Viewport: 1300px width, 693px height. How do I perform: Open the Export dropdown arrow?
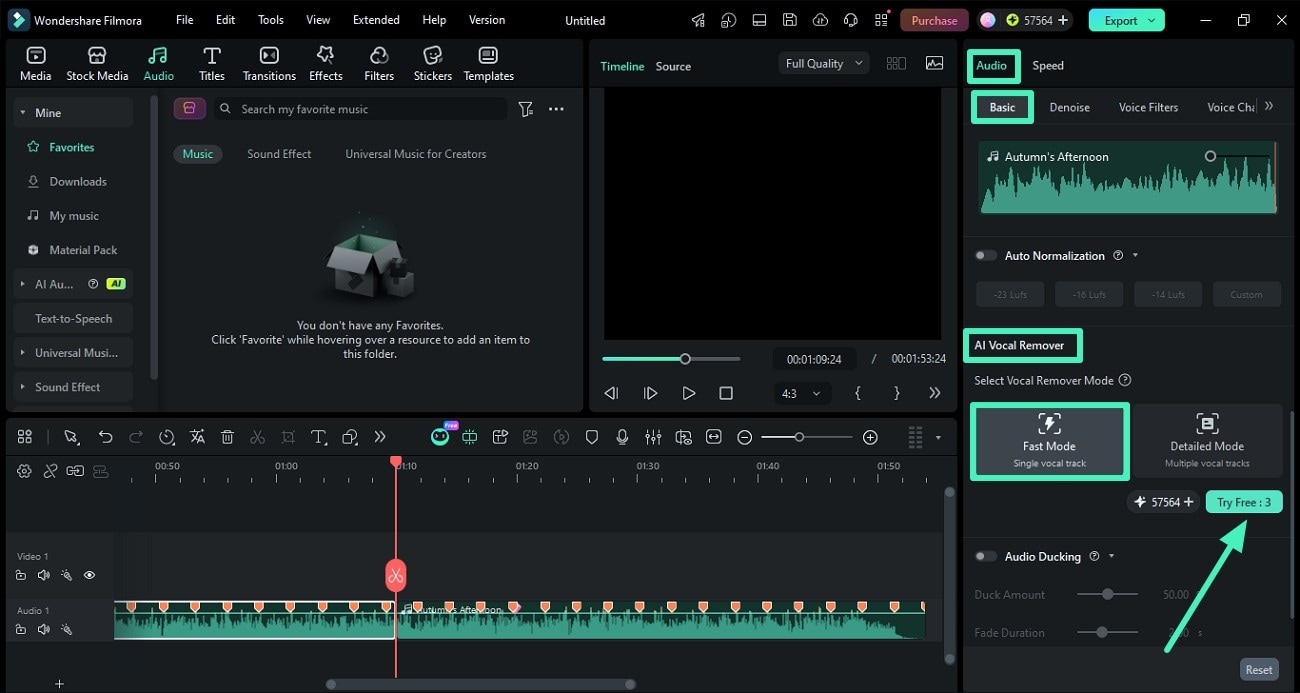[1152, 20]
